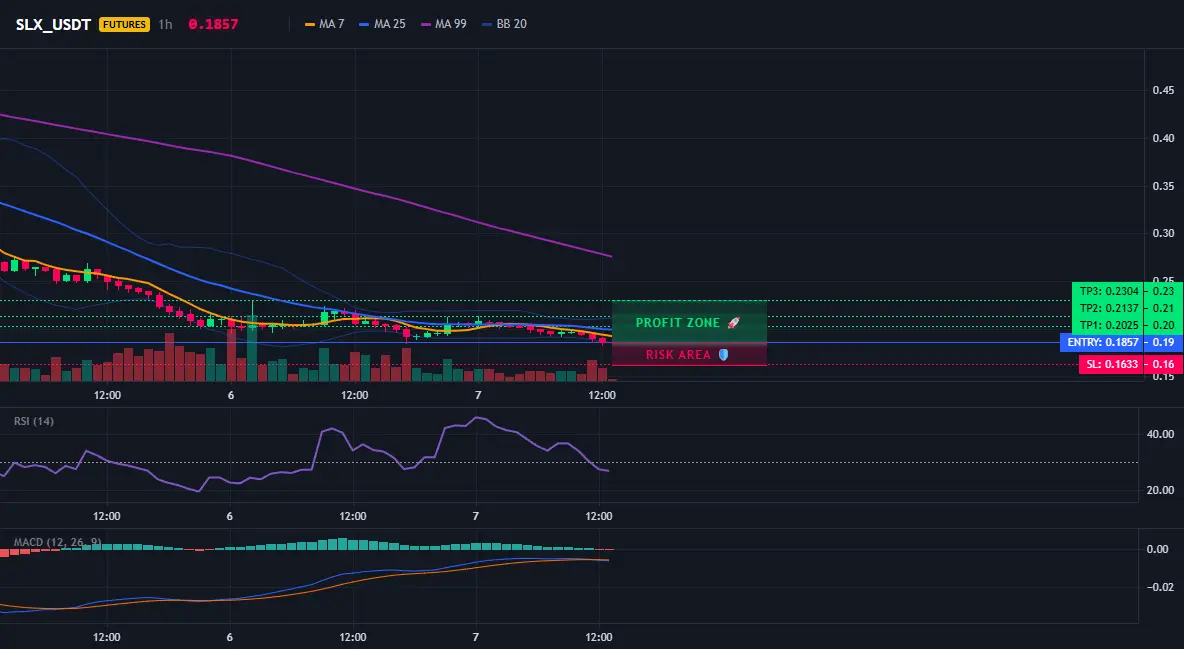Click the red SL: 0.1633 stop-loss tag
Screen dimensions: 1184x649
(x=1112, y=364)
